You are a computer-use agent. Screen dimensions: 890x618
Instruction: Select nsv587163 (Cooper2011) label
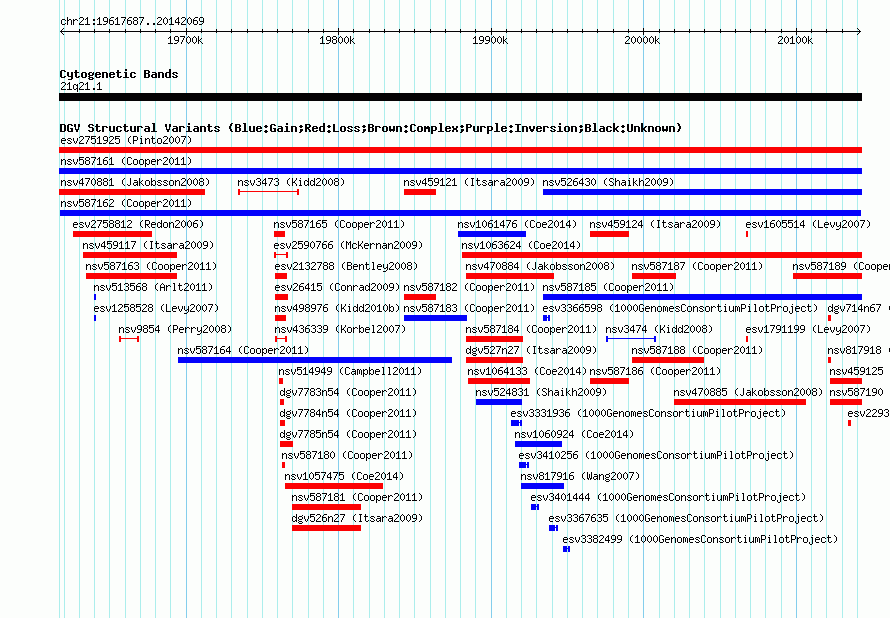click(x=151, y=266)
